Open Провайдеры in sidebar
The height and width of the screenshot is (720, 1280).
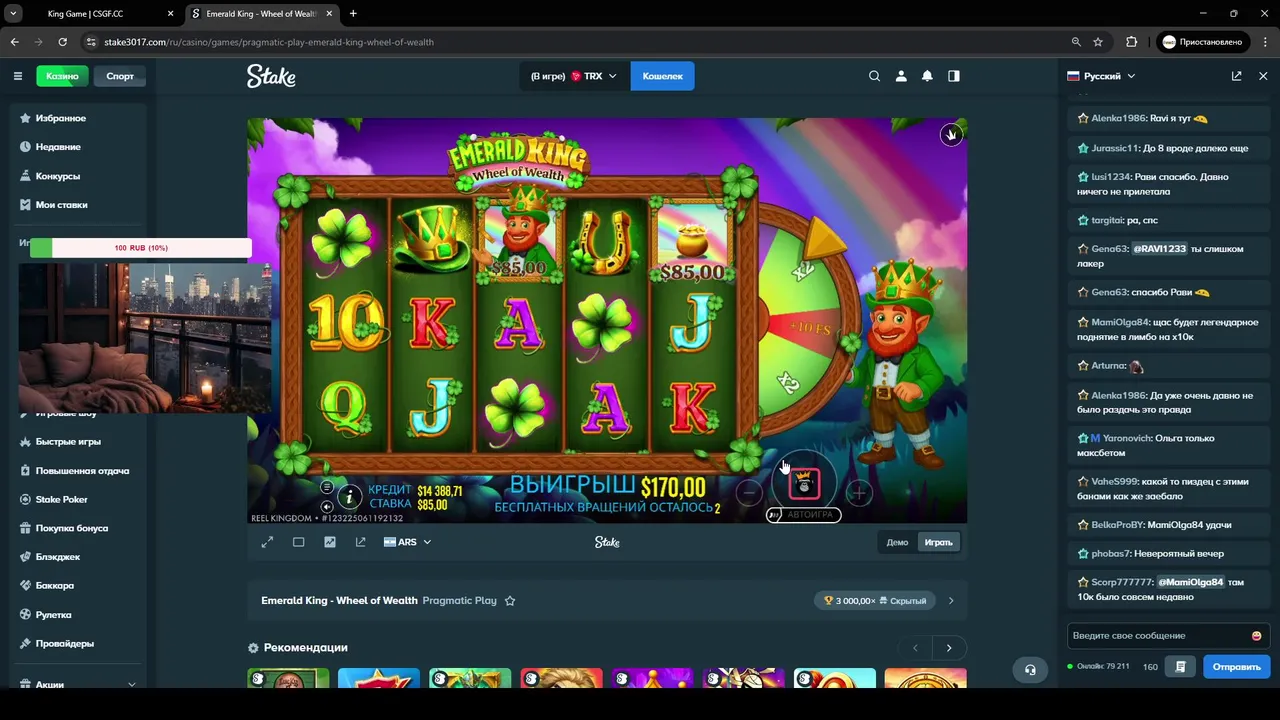pyautogui.click(x=77, y=644)
